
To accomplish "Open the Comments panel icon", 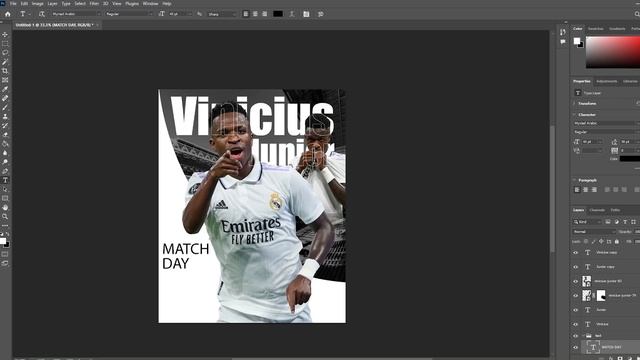I will [x=563, y=42].
